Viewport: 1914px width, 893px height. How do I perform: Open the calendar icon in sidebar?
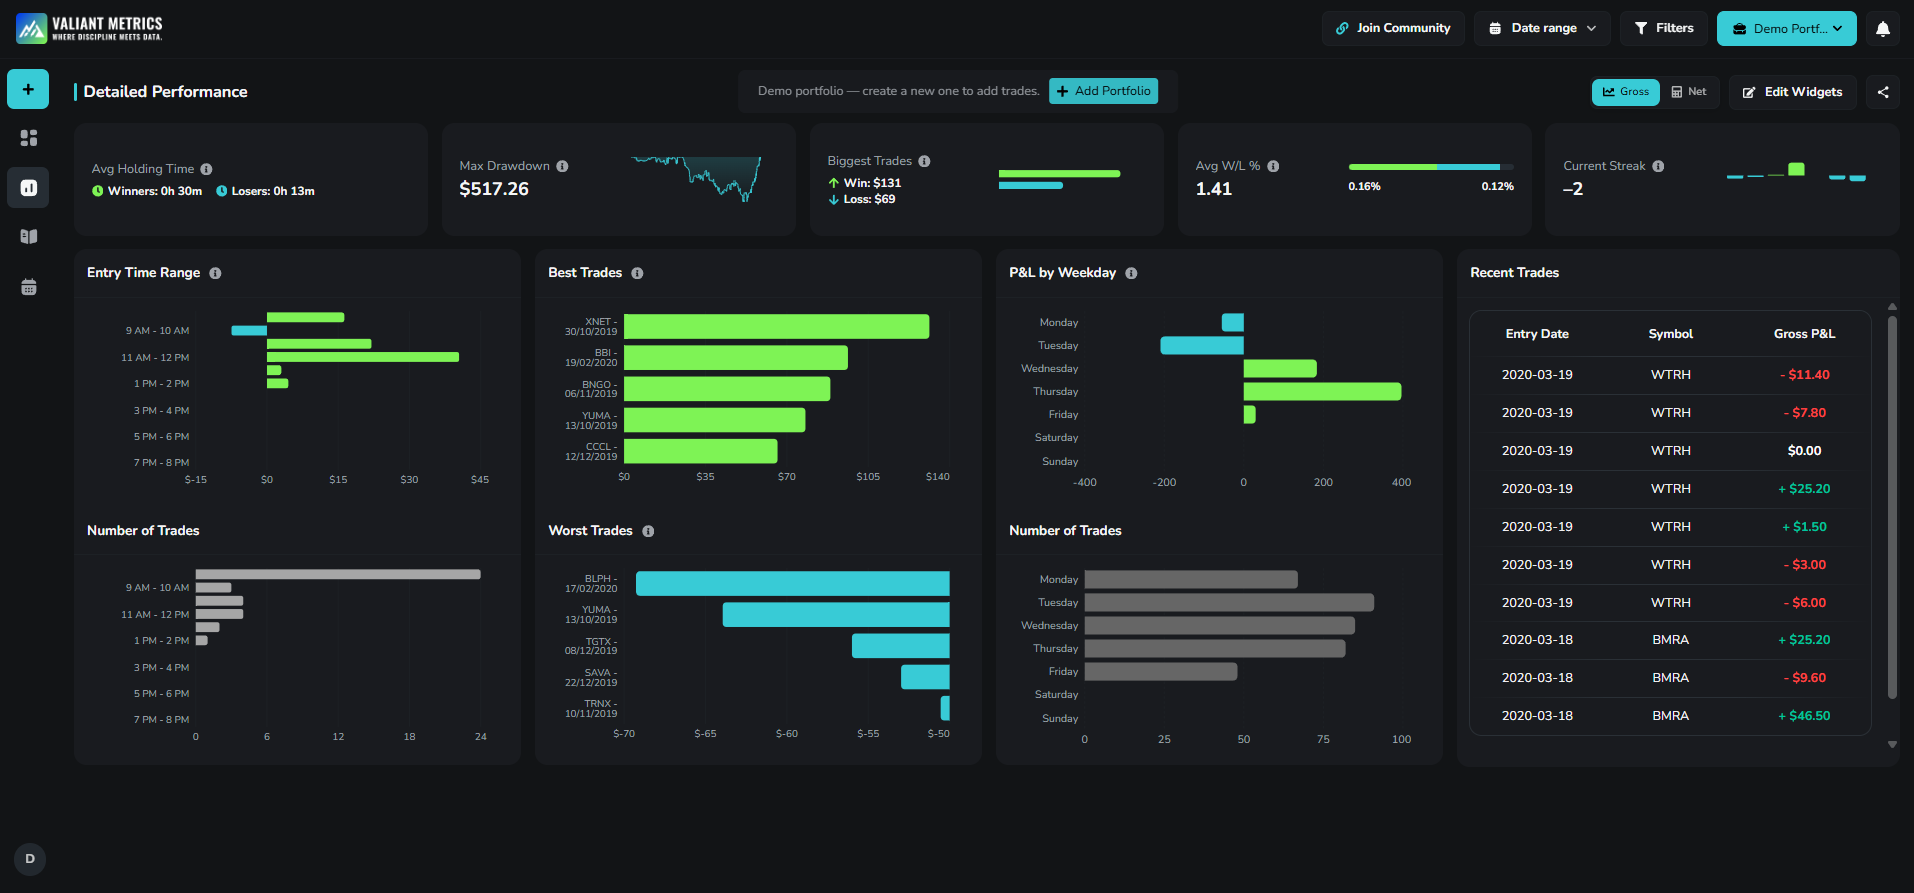[x=28, y=287]
